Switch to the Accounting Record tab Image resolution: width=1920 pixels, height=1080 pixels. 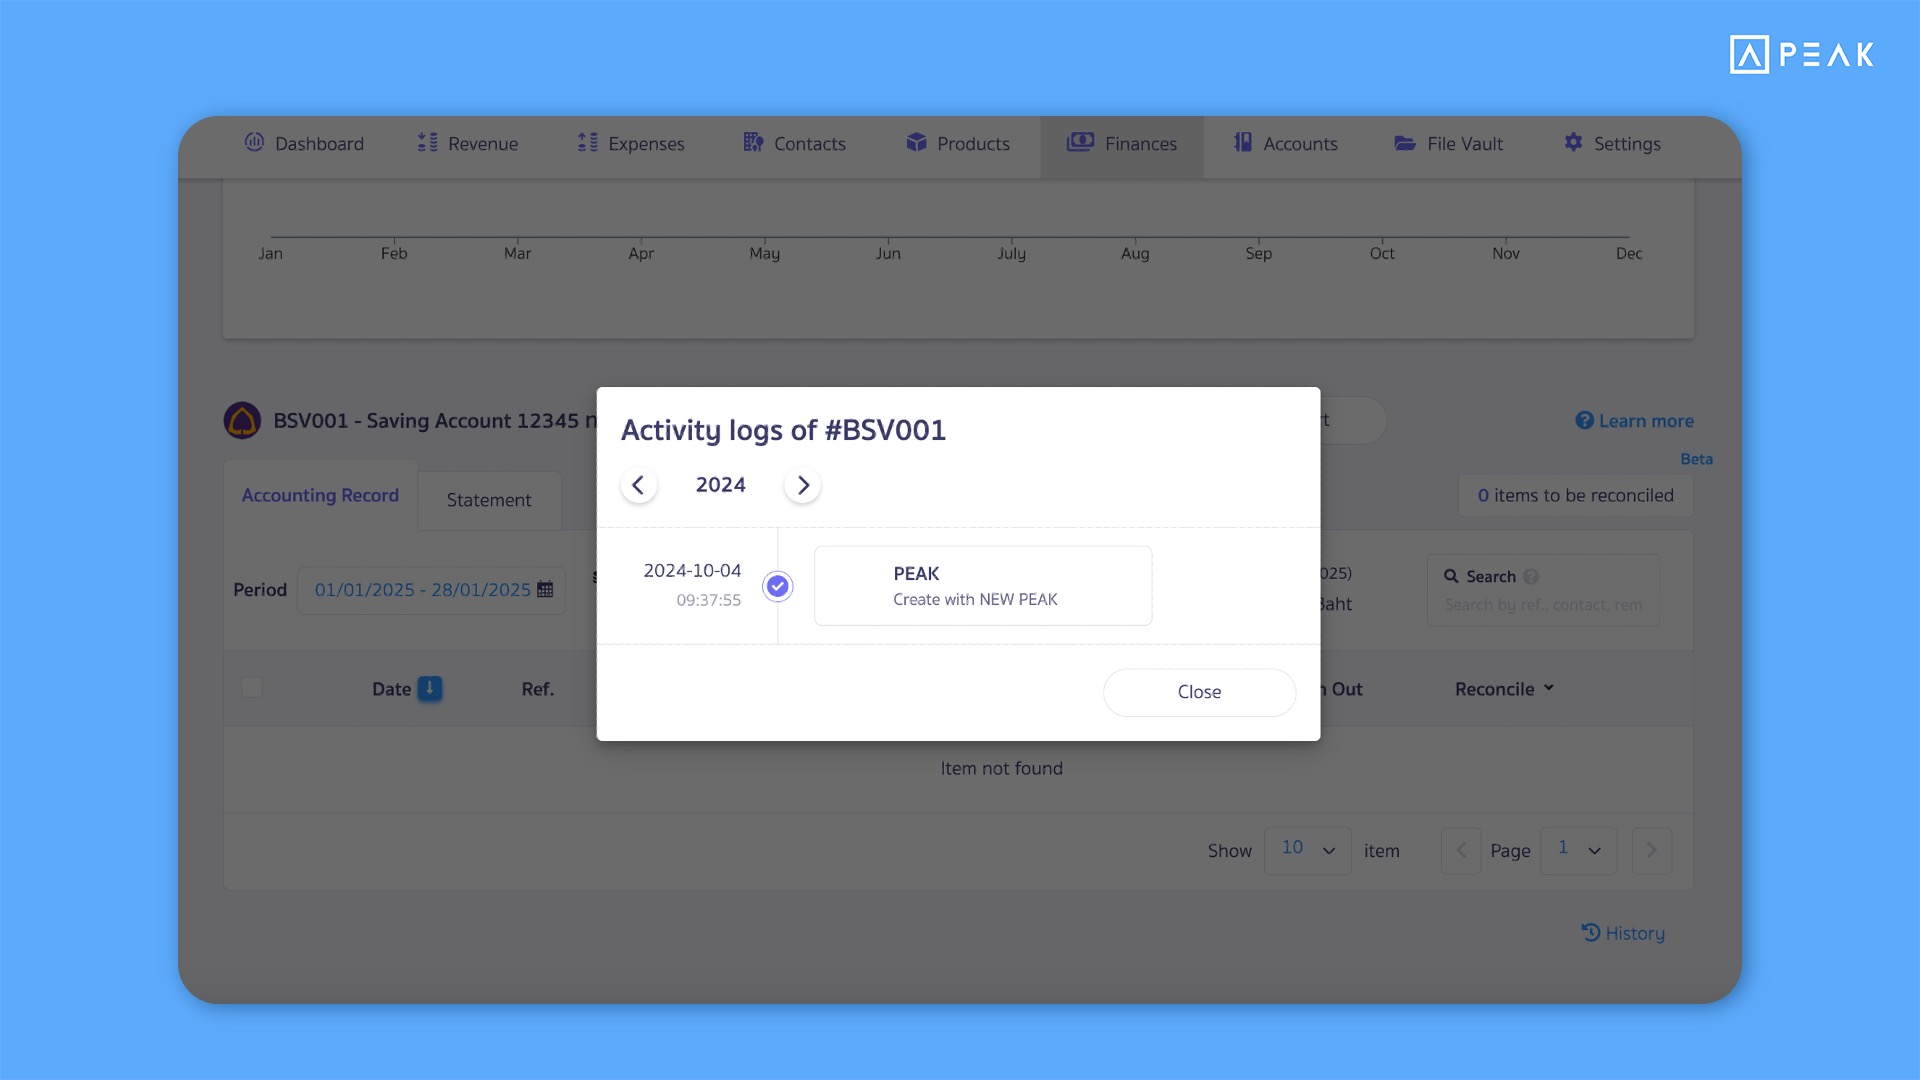coord(320,496)
